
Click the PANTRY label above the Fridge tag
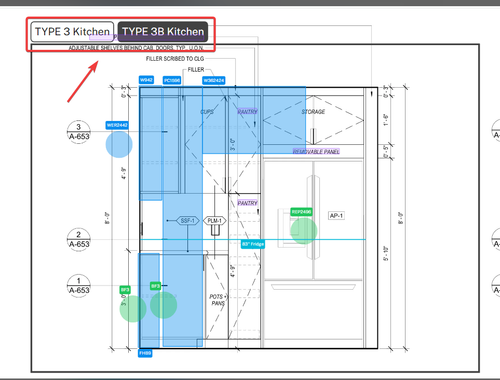(247, 203)
